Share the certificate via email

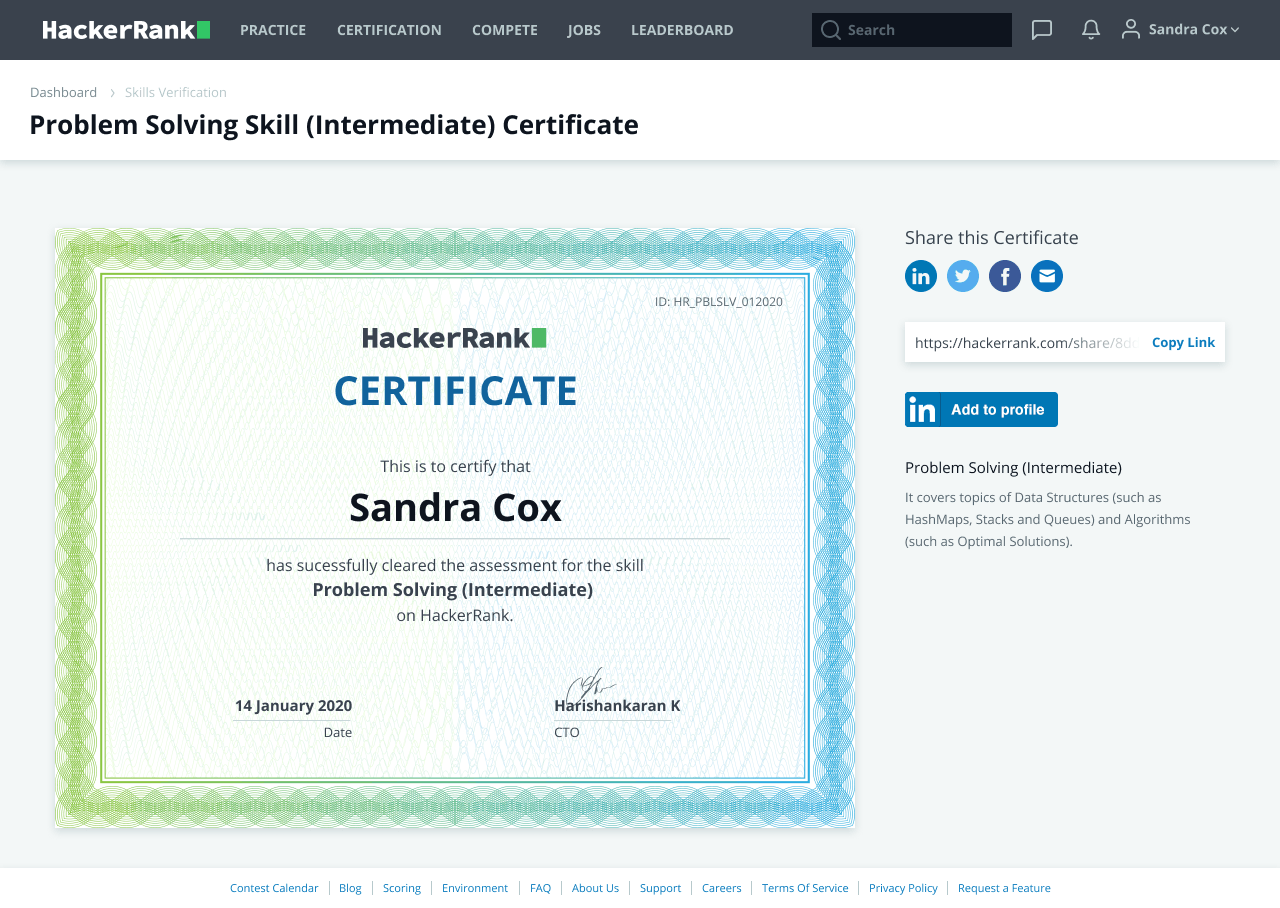click(1046, 276)
